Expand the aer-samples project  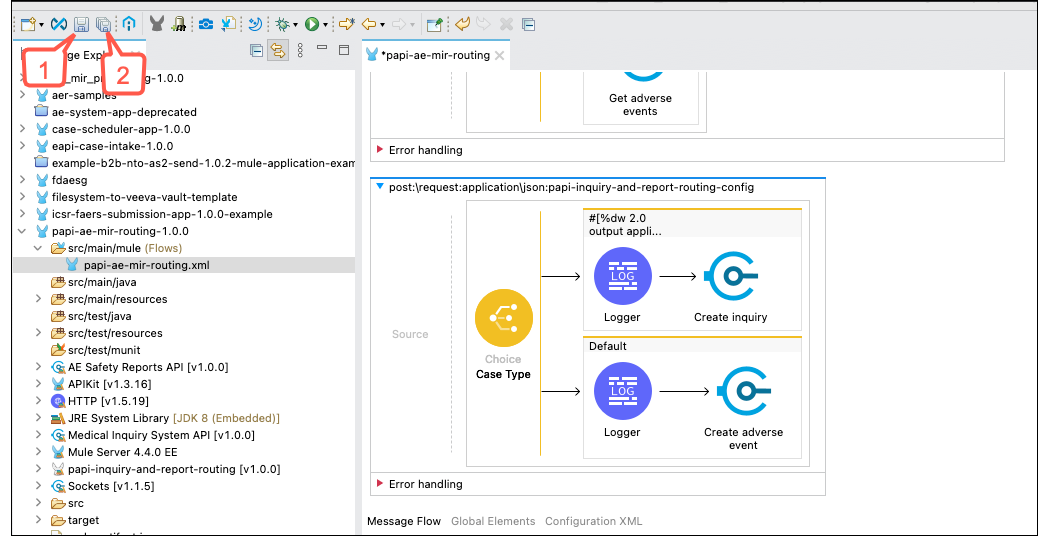coord(23,95)
